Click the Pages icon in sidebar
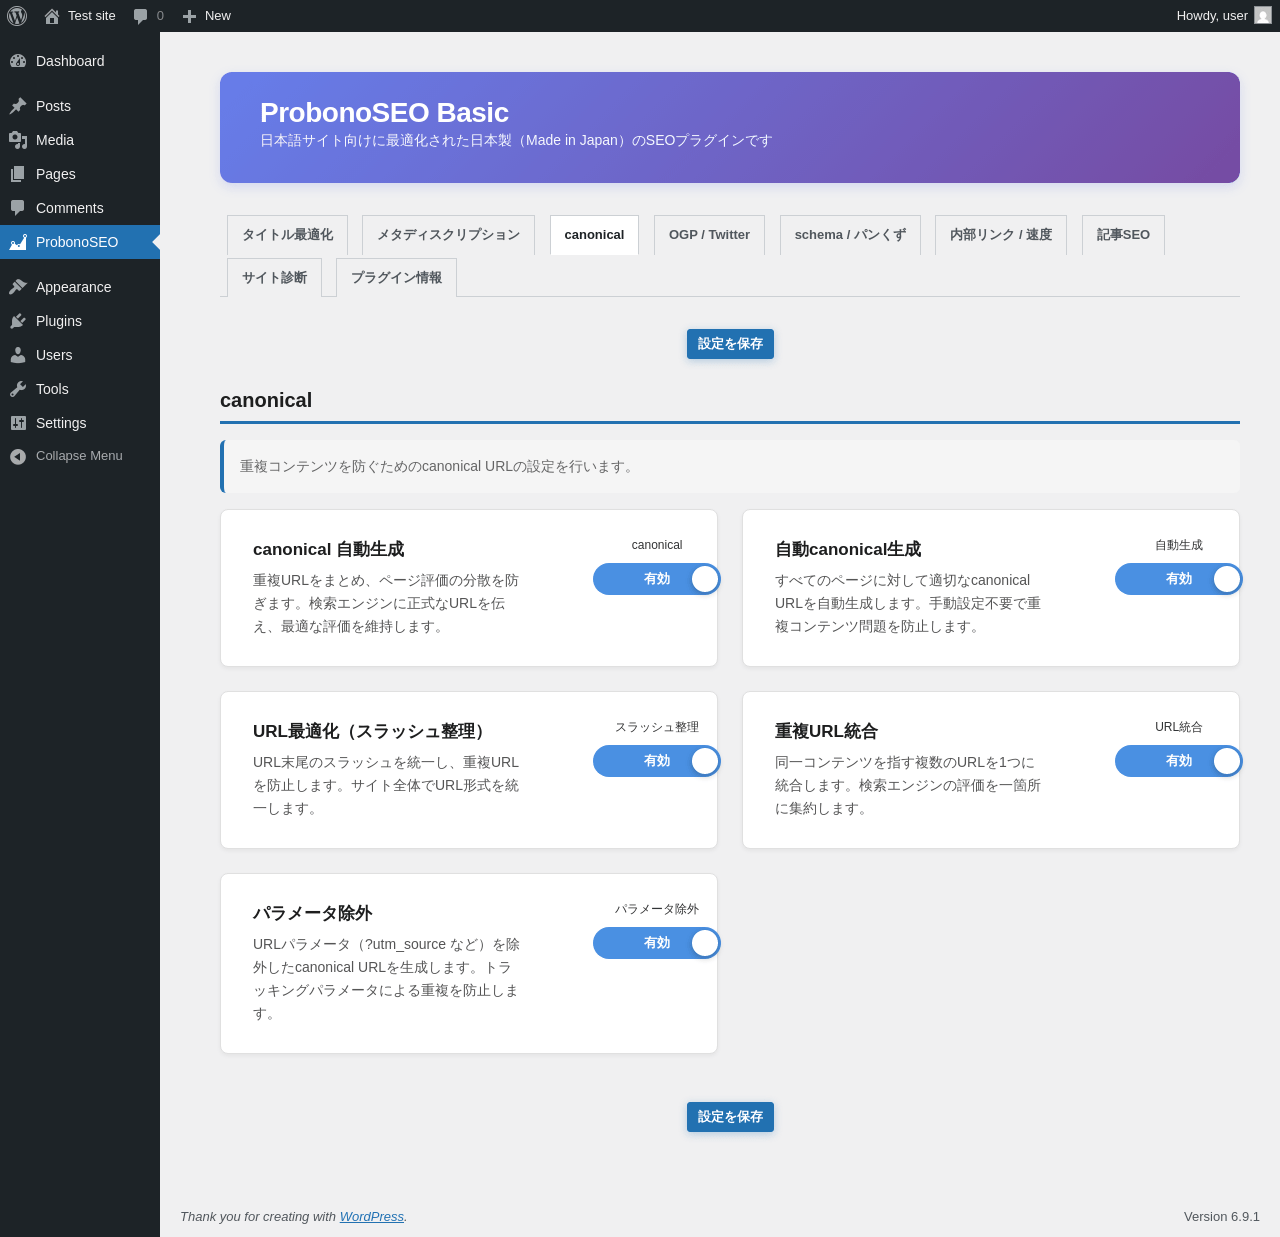 (18, 174)
